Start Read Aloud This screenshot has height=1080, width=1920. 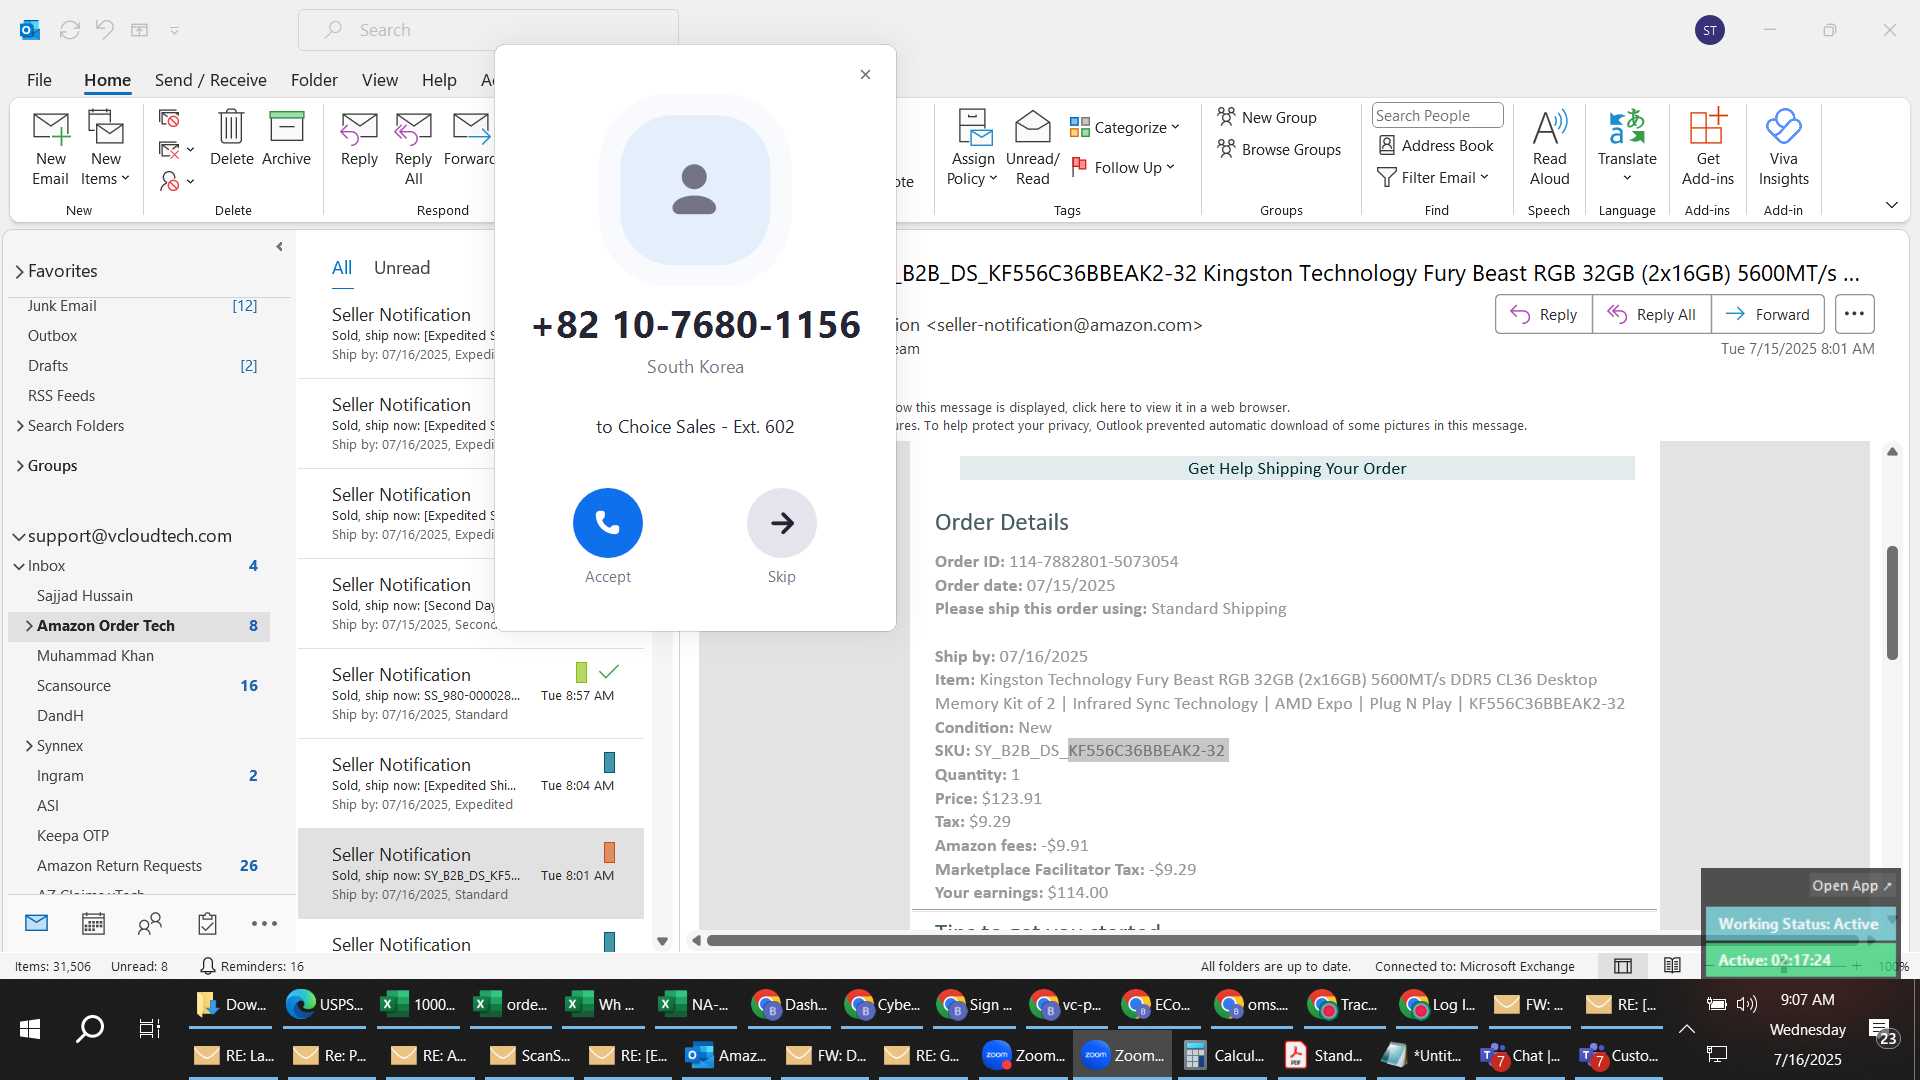(x=1549, y=148)
